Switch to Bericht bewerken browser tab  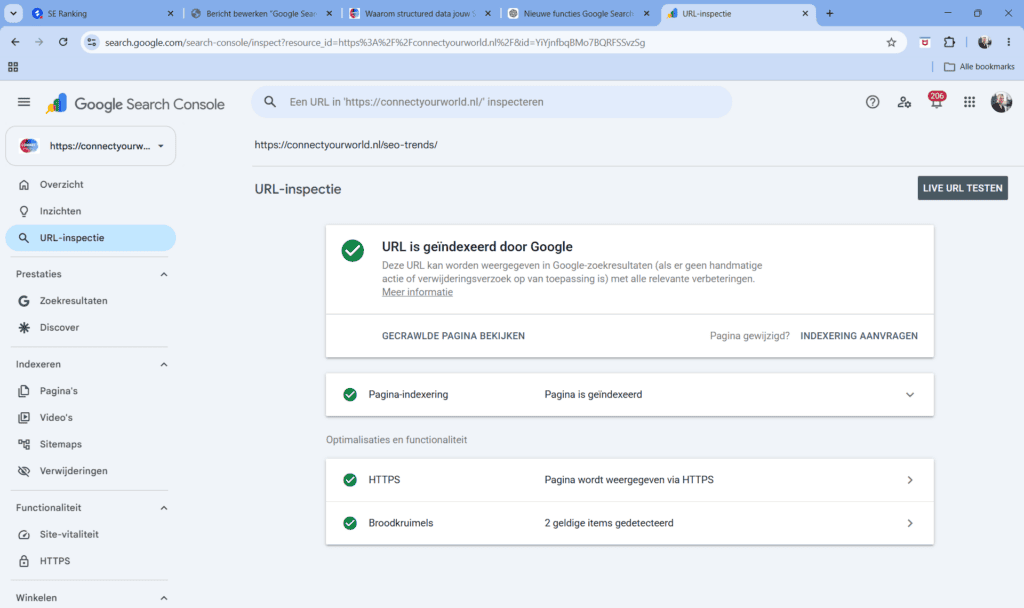[261, 13]
